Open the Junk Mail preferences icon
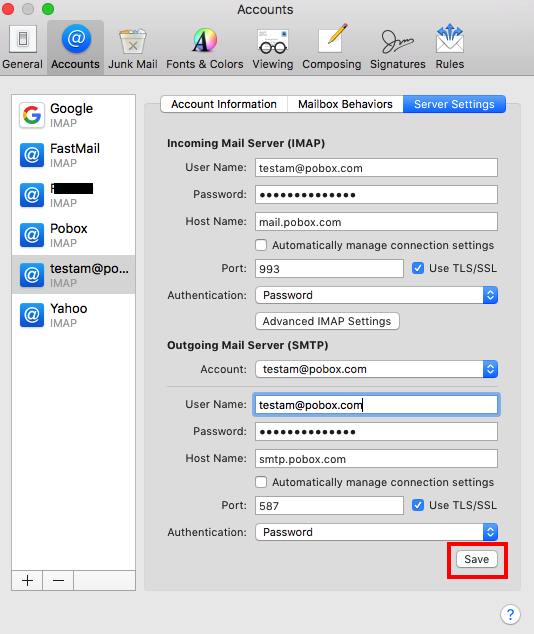Viewport: 534px width, 634px height. pyautogui.click(x=133, y=47)
